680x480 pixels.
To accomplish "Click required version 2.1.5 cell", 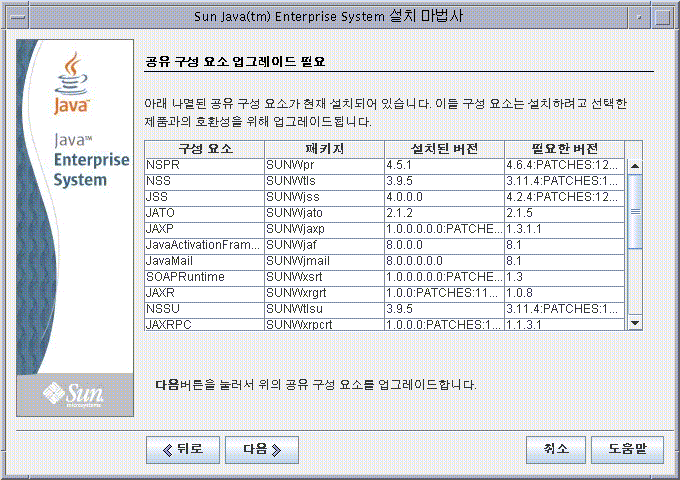I will point(565,213).
